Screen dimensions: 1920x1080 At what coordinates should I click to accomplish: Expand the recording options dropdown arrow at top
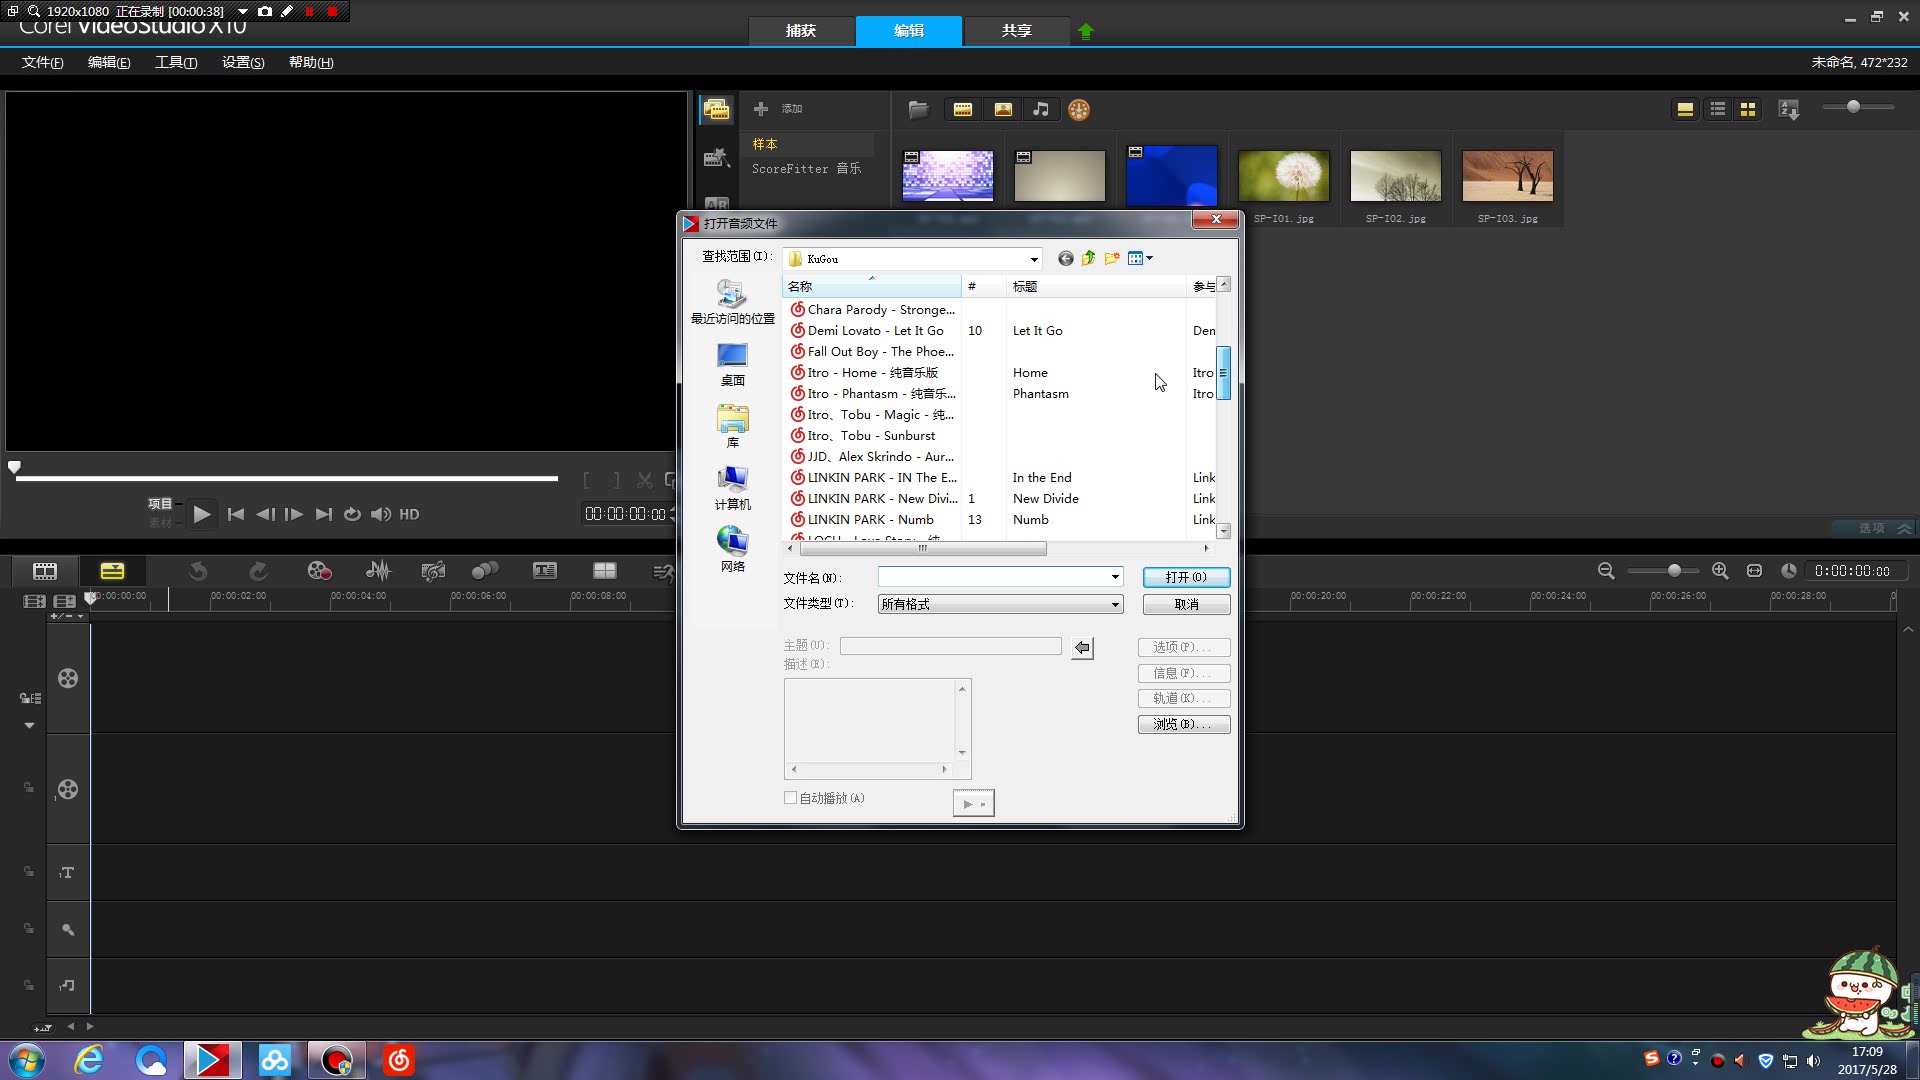(x=242, y=11)
